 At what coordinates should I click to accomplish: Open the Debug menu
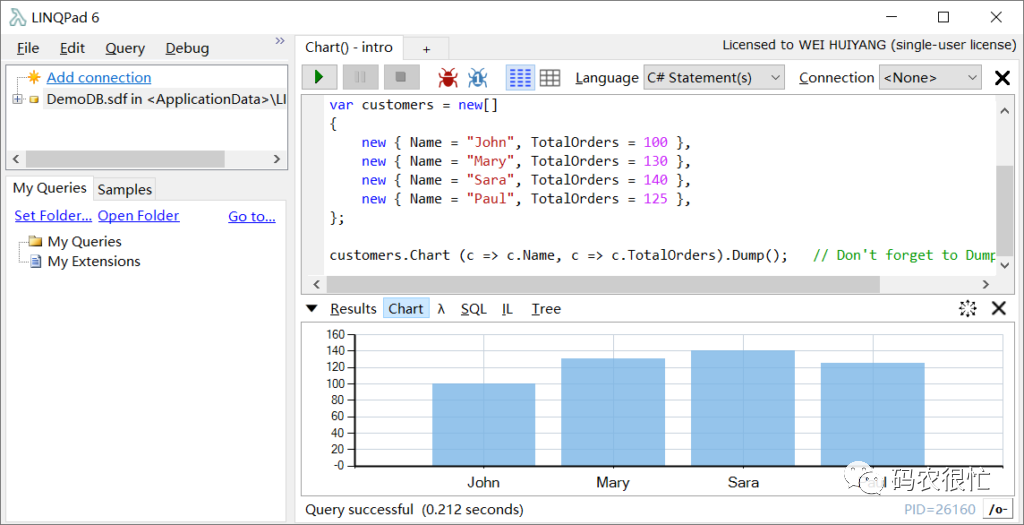(x=187, y=48)
